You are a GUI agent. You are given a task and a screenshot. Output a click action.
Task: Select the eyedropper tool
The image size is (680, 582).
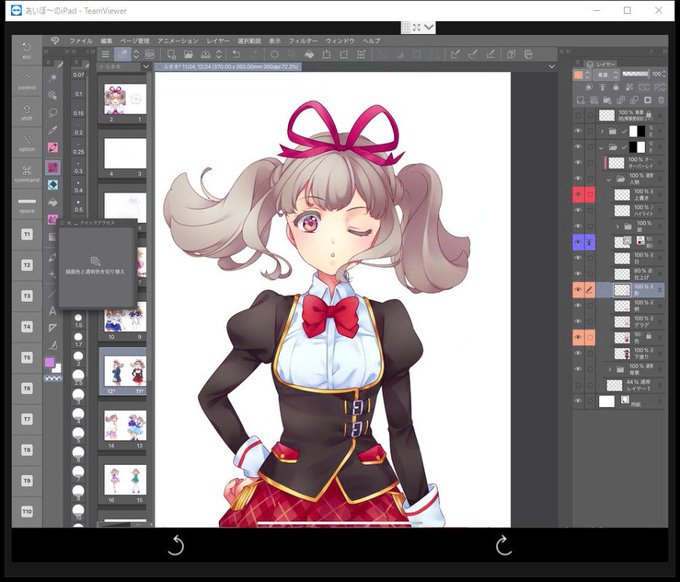coord(52,130)
